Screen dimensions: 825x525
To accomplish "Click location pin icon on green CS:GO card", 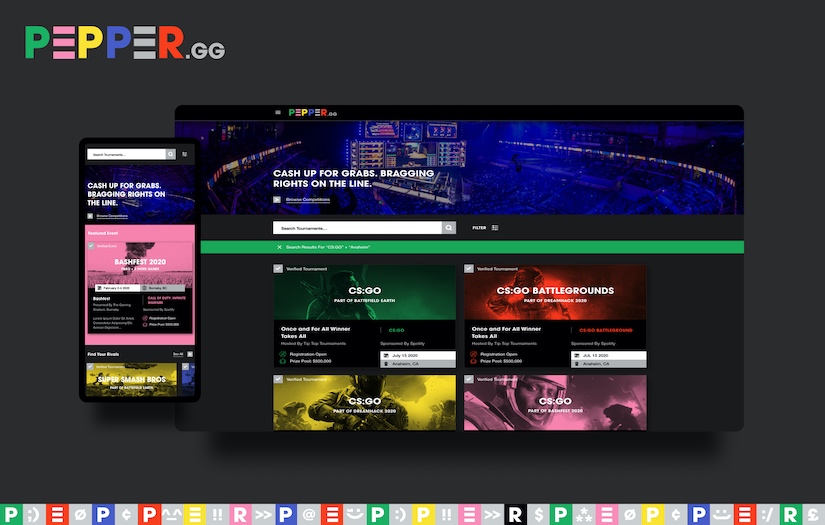I will coord(386,364).
